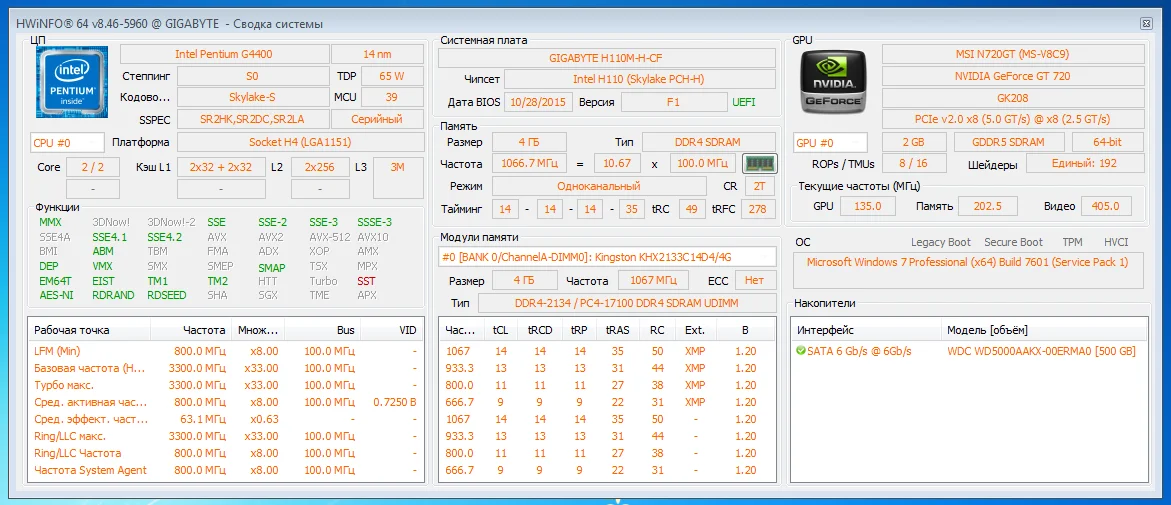Open the GPU #0 selector dropdown
This screenshot has height=505, width=1171.
[x=831, y=142]
